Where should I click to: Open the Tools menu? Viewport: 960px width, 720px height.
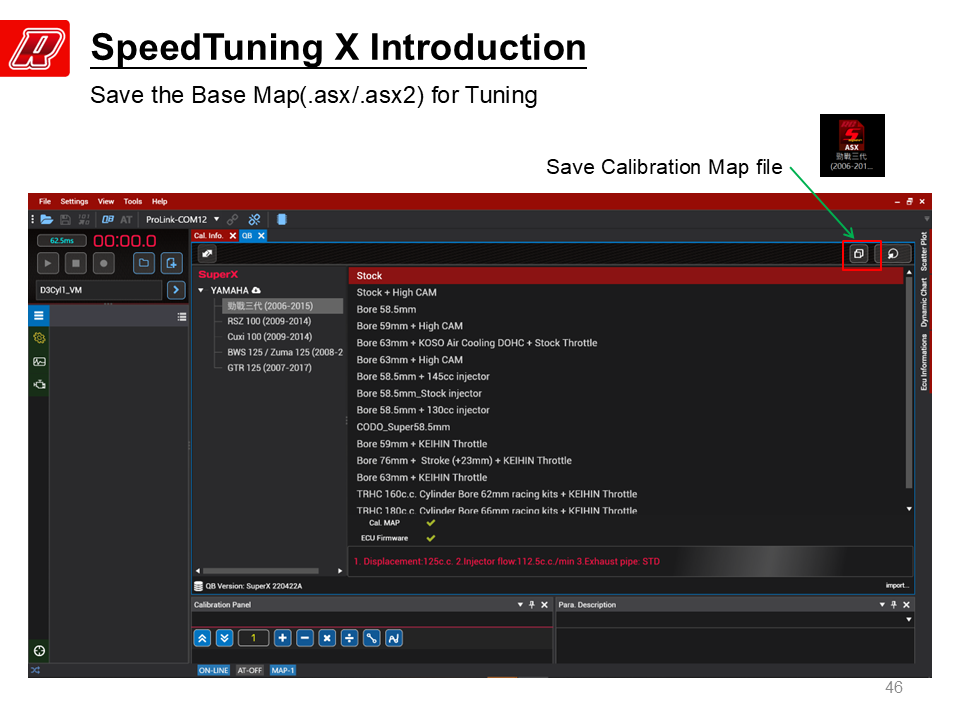tap(133, 201)
